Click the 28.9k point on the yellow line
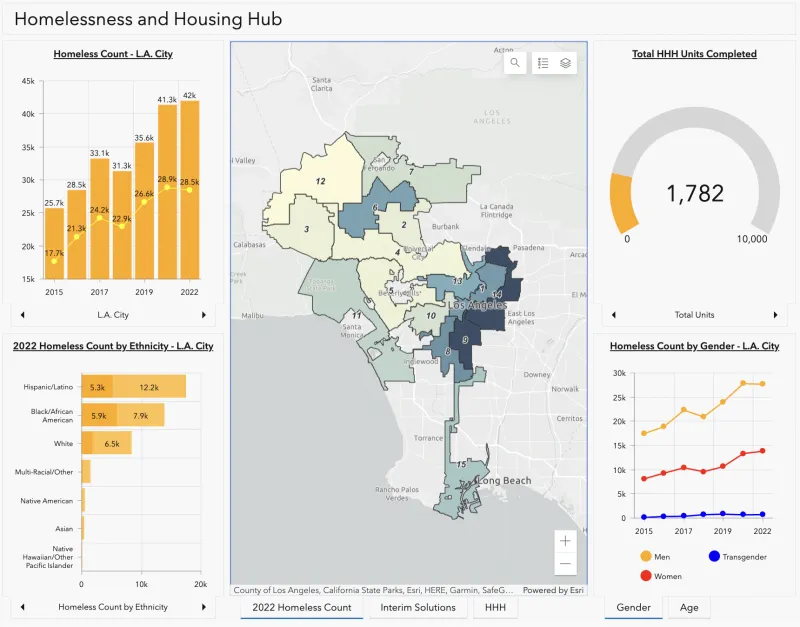This screenshot has width=800, height=627. tap(167, 187)
